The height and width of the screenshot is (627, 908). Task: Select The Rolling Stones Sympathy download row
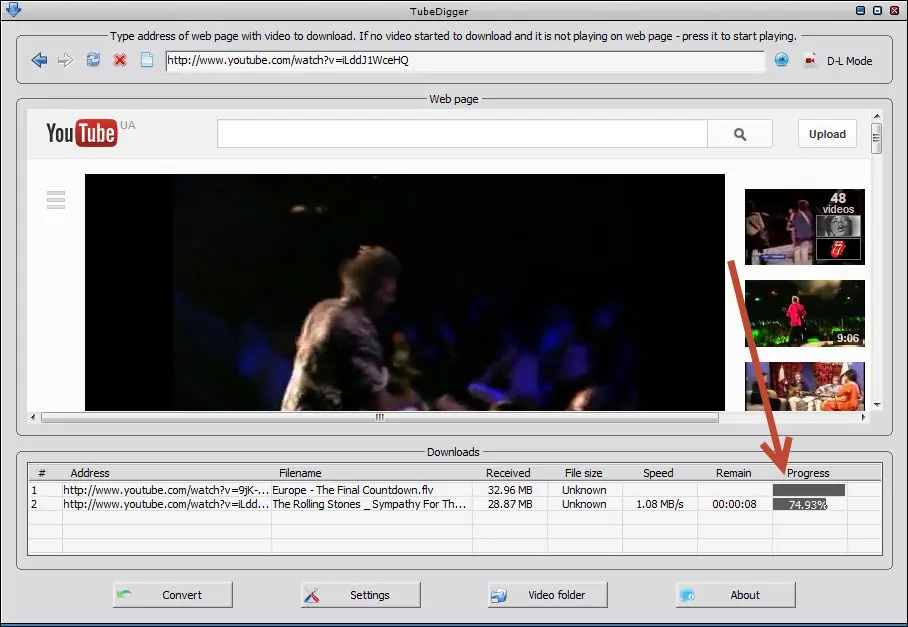click(x=455, y=504)
